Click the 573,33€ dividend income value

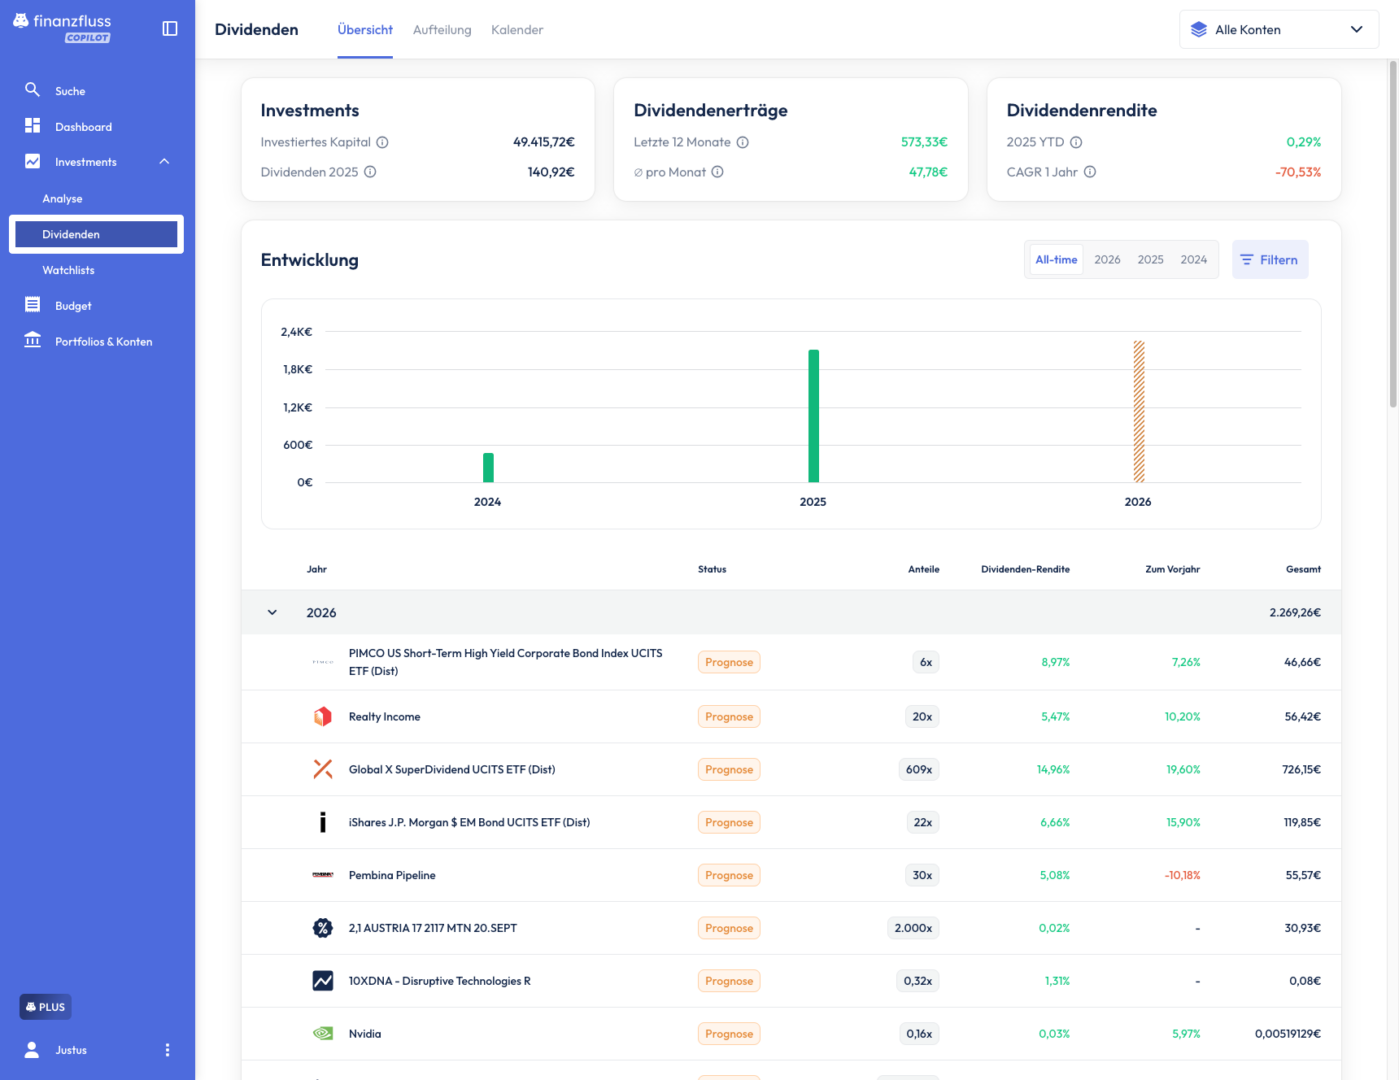click(x=924, y=142)
